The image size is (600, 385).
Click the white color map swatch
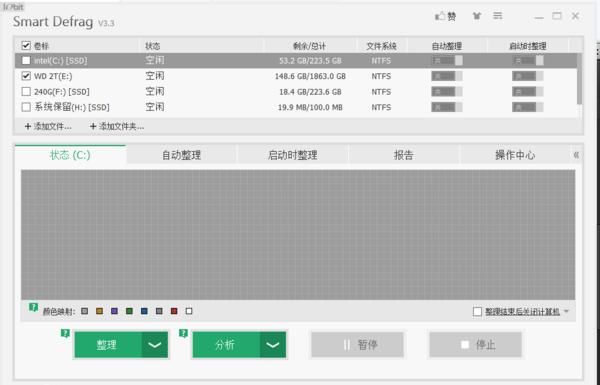[x=189, y=311]
